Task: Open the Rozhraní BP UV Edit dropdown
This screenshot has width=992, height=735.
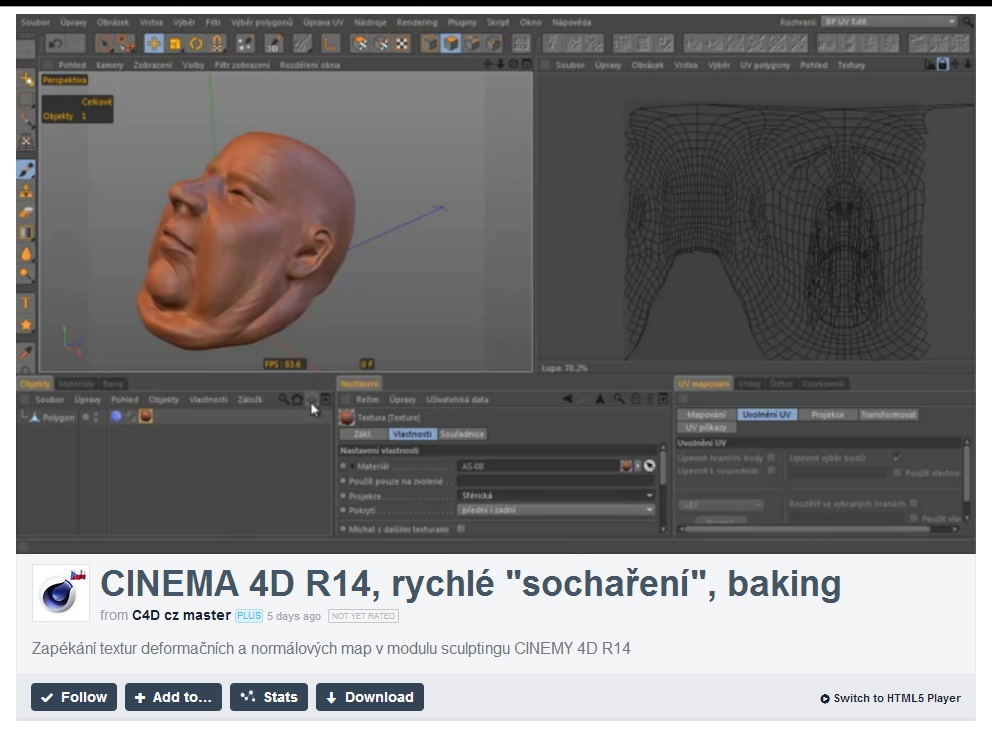Action: (x=890, y=22)
